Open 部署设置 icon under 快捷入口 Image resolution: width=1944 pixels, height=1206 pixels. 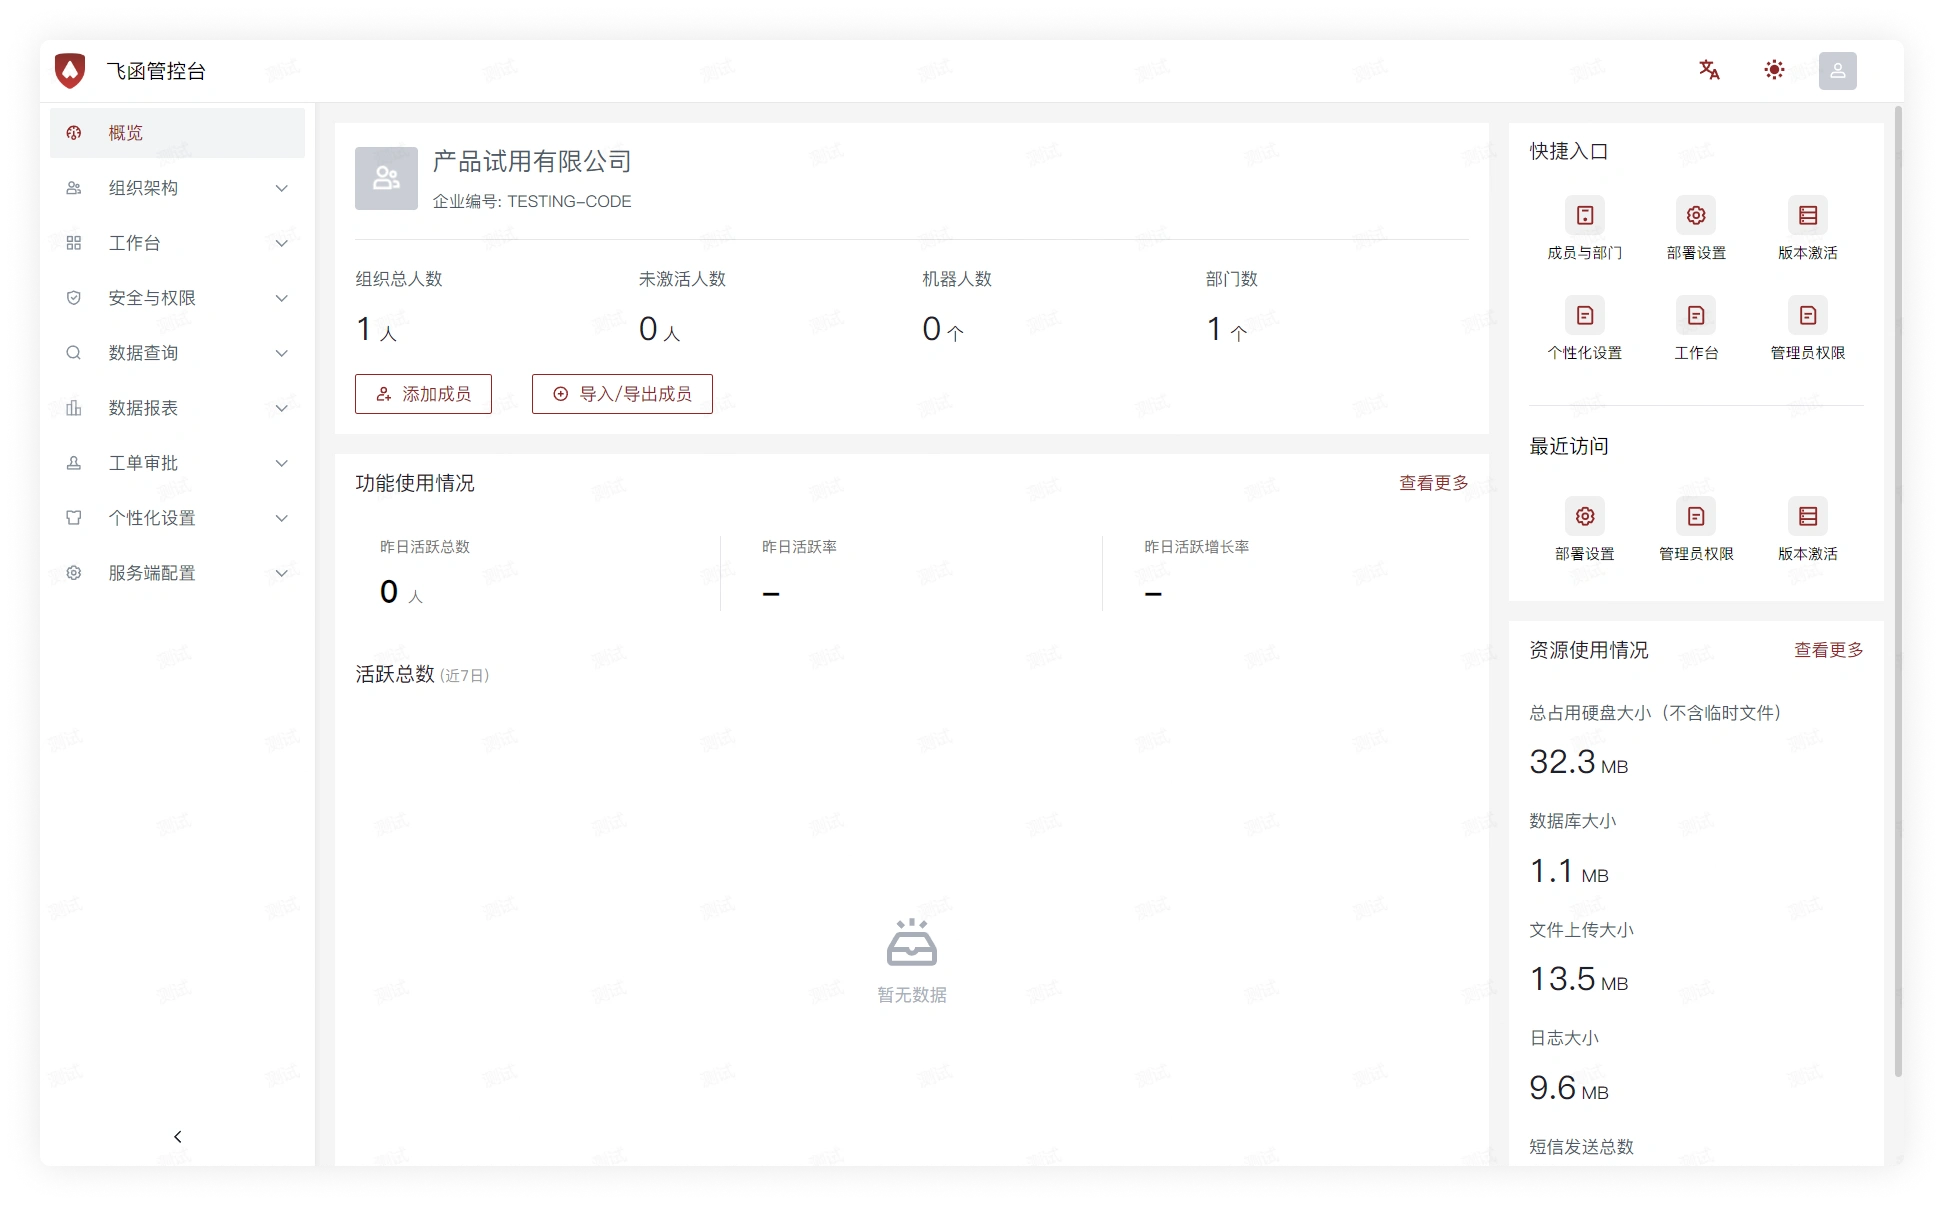point(1696,215)
